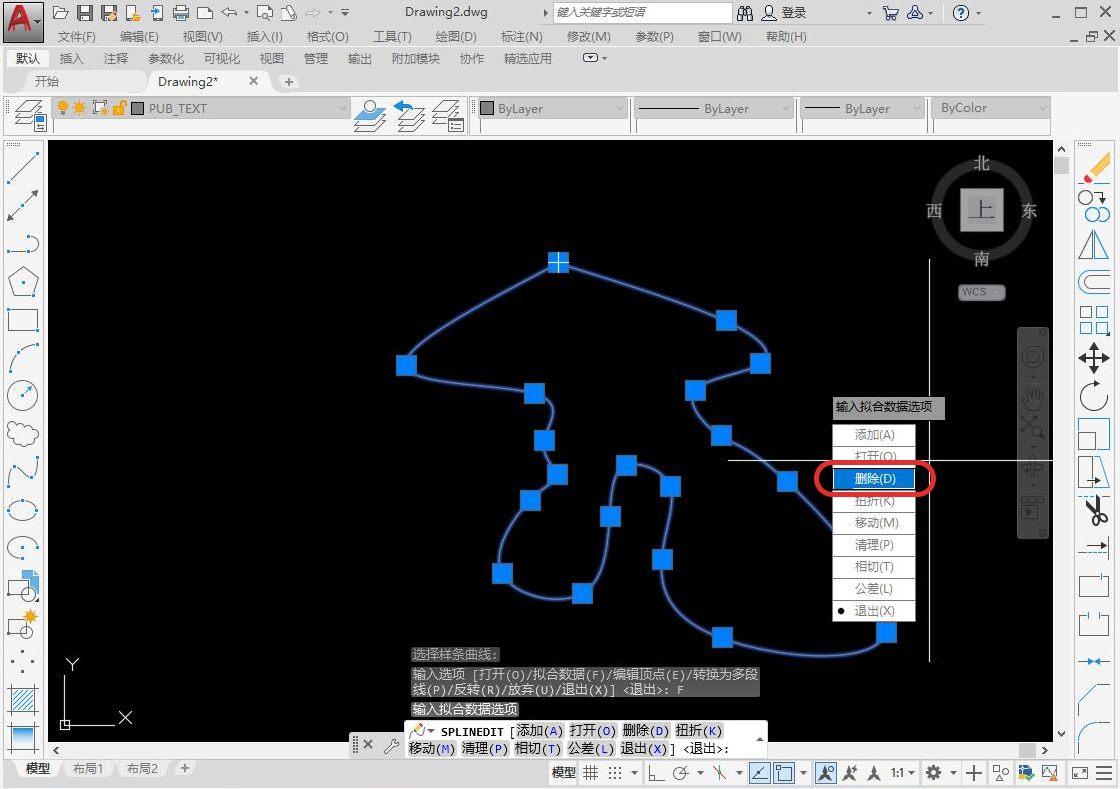Select the Array modify tool

(x=1094, y=320)
